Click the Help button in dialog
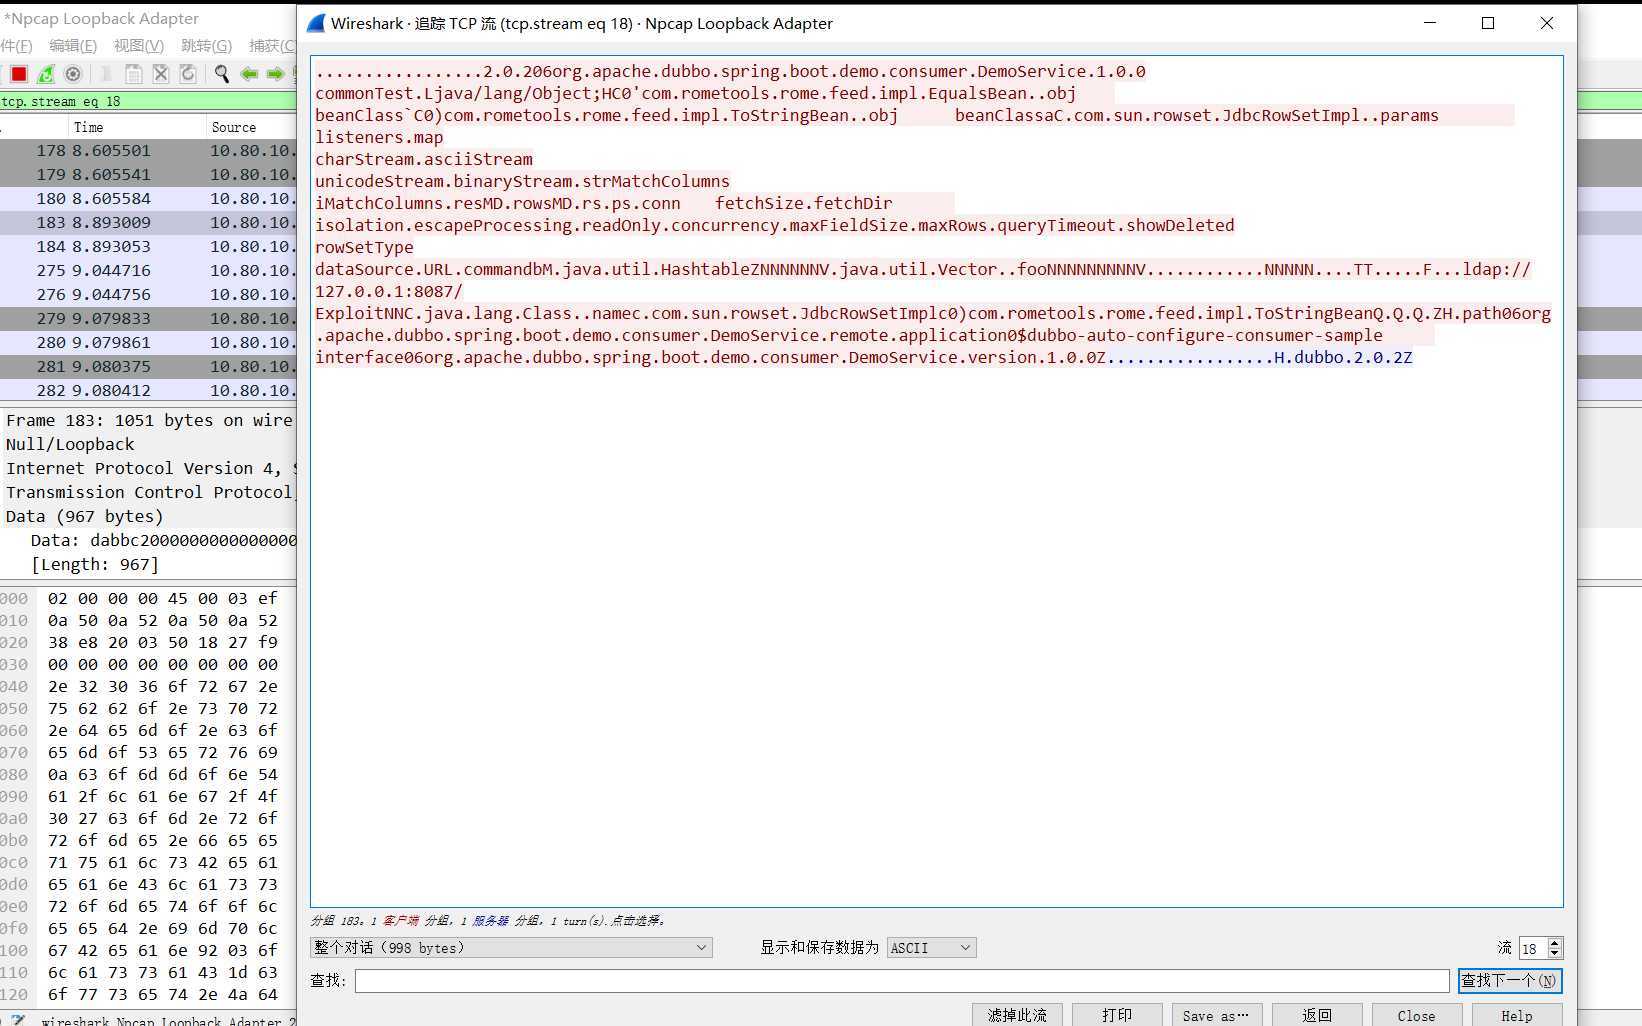The image size is (1642, 1026). (1516, 1015)
